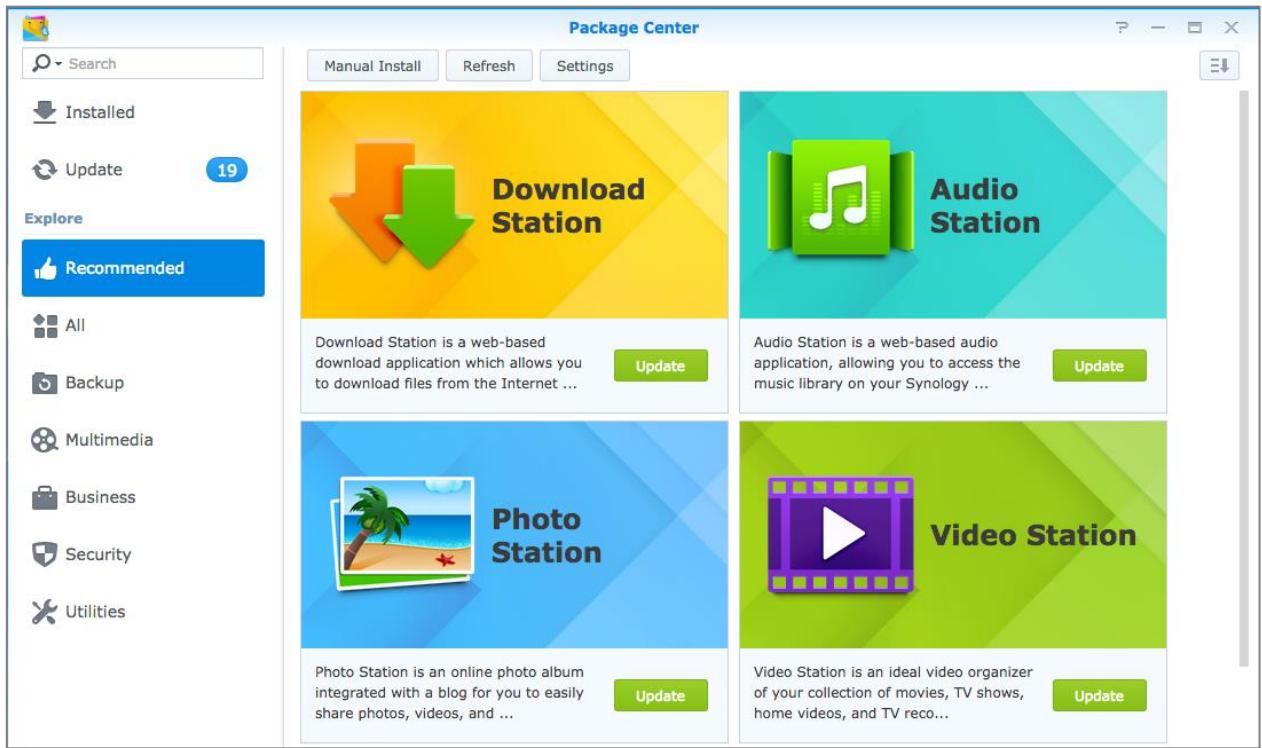Click the Download Station arrows icon

coord(400,204)
